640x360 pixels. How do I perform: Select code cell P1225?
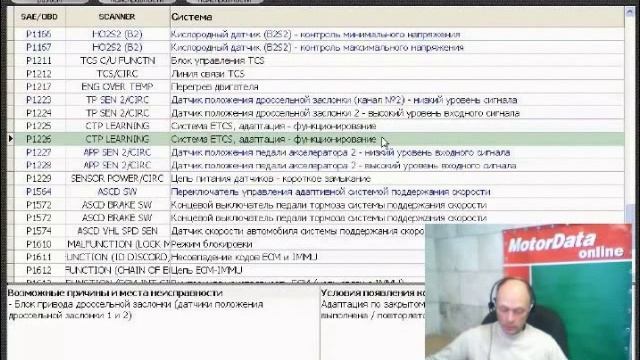pyautogui.click(x=39, y=126)
